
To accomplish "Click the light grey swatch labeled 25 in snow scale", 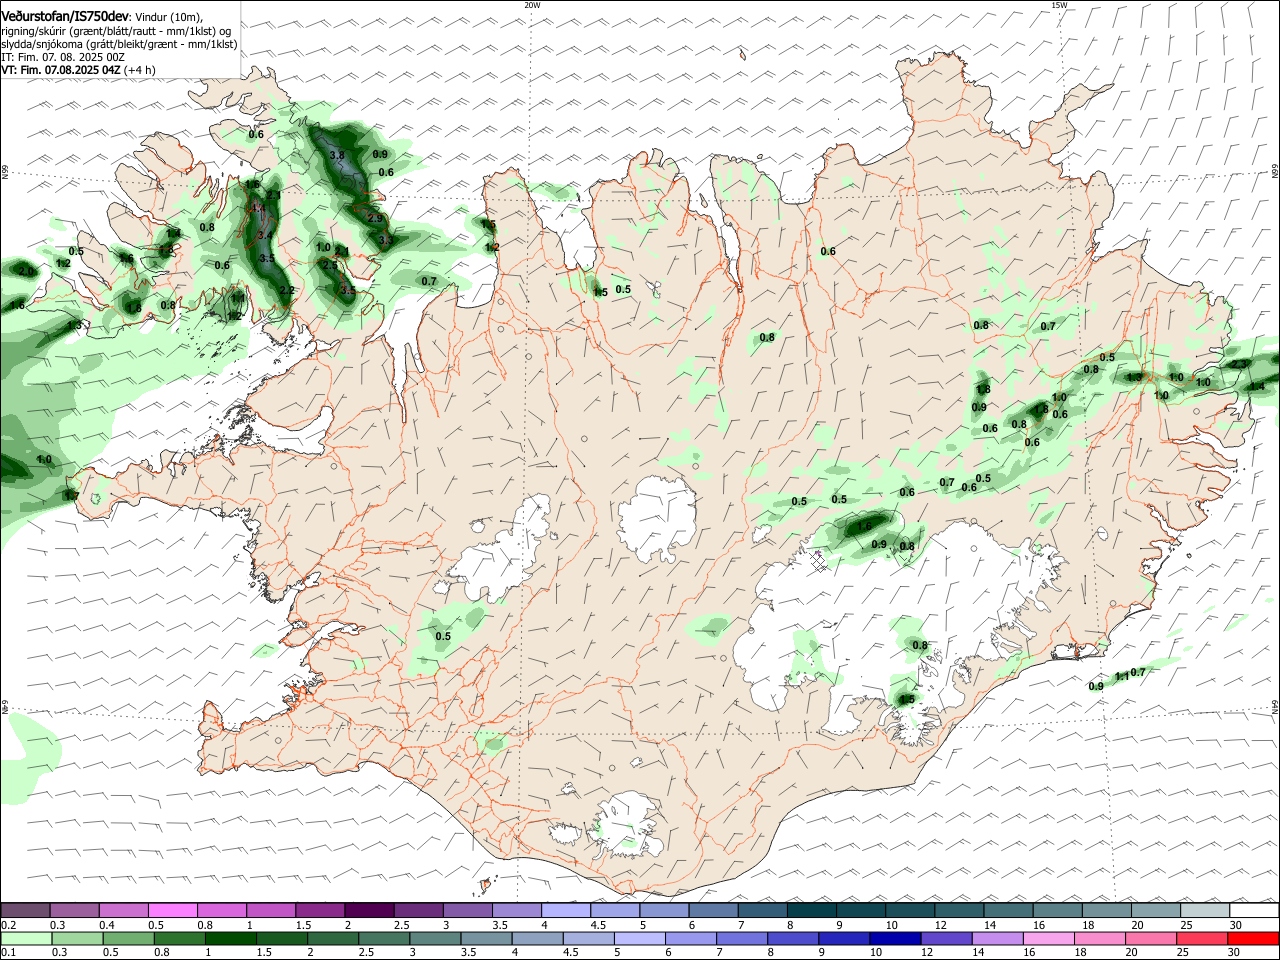I will tap(1205, 910).
